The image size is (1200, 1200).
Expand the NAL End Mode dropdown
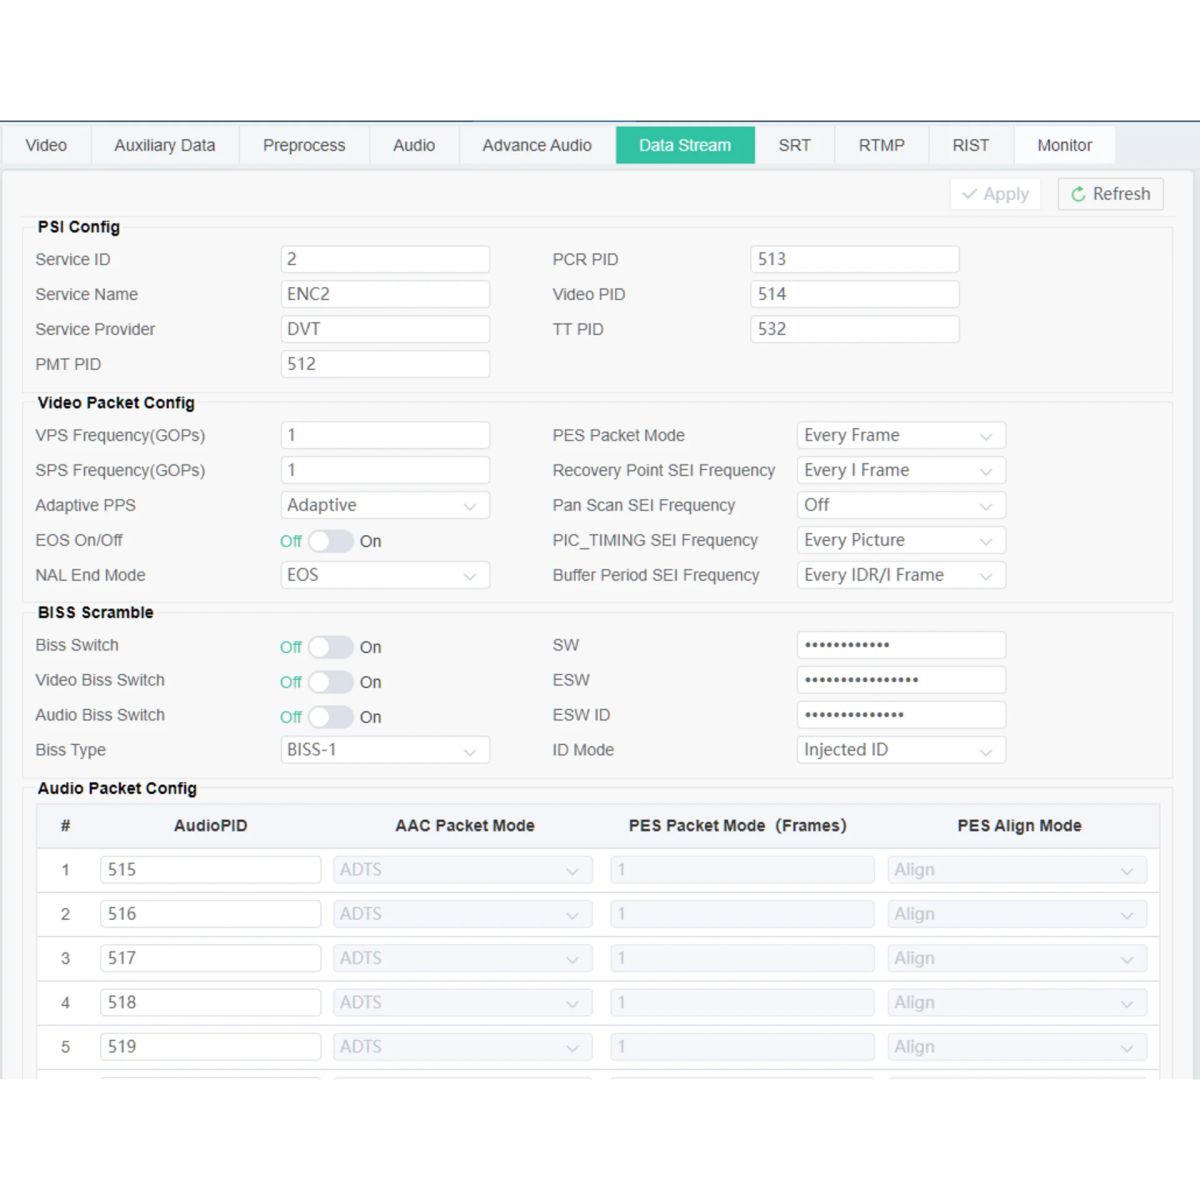click(385, 576)
